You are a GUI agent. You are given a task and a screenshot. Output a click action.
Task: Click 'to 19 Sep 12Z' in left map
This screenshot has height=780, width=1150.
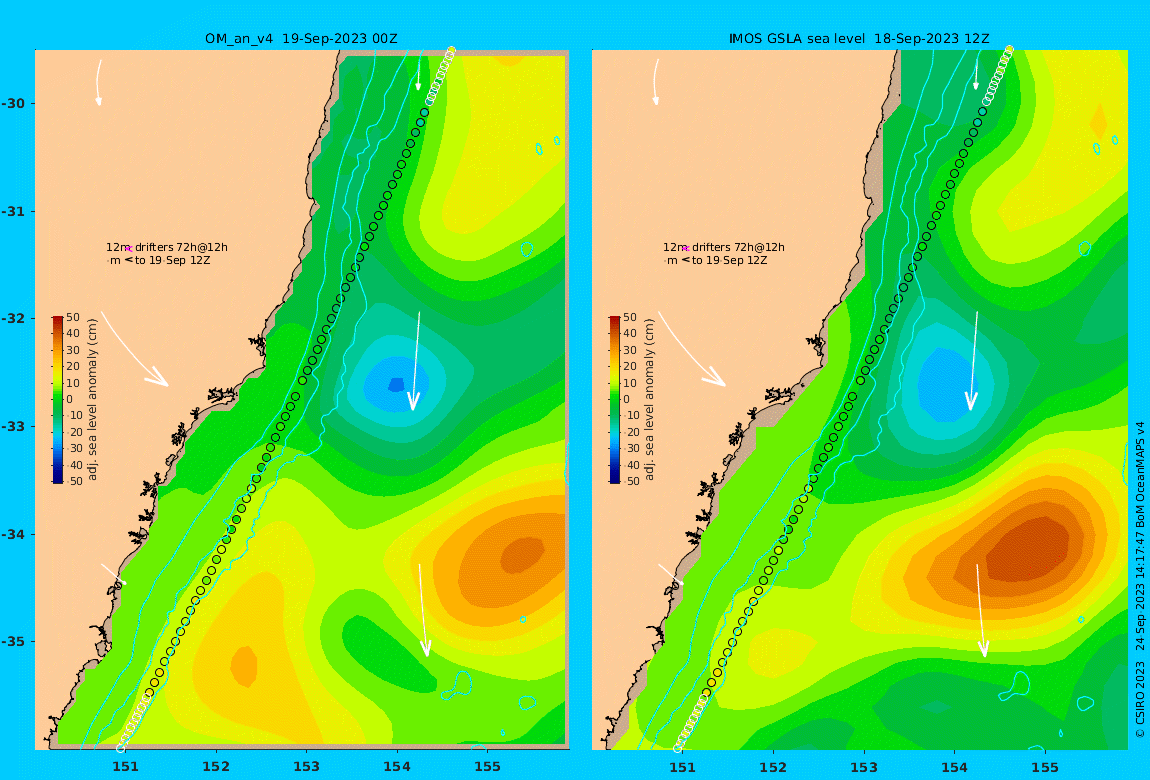(172, 260)
